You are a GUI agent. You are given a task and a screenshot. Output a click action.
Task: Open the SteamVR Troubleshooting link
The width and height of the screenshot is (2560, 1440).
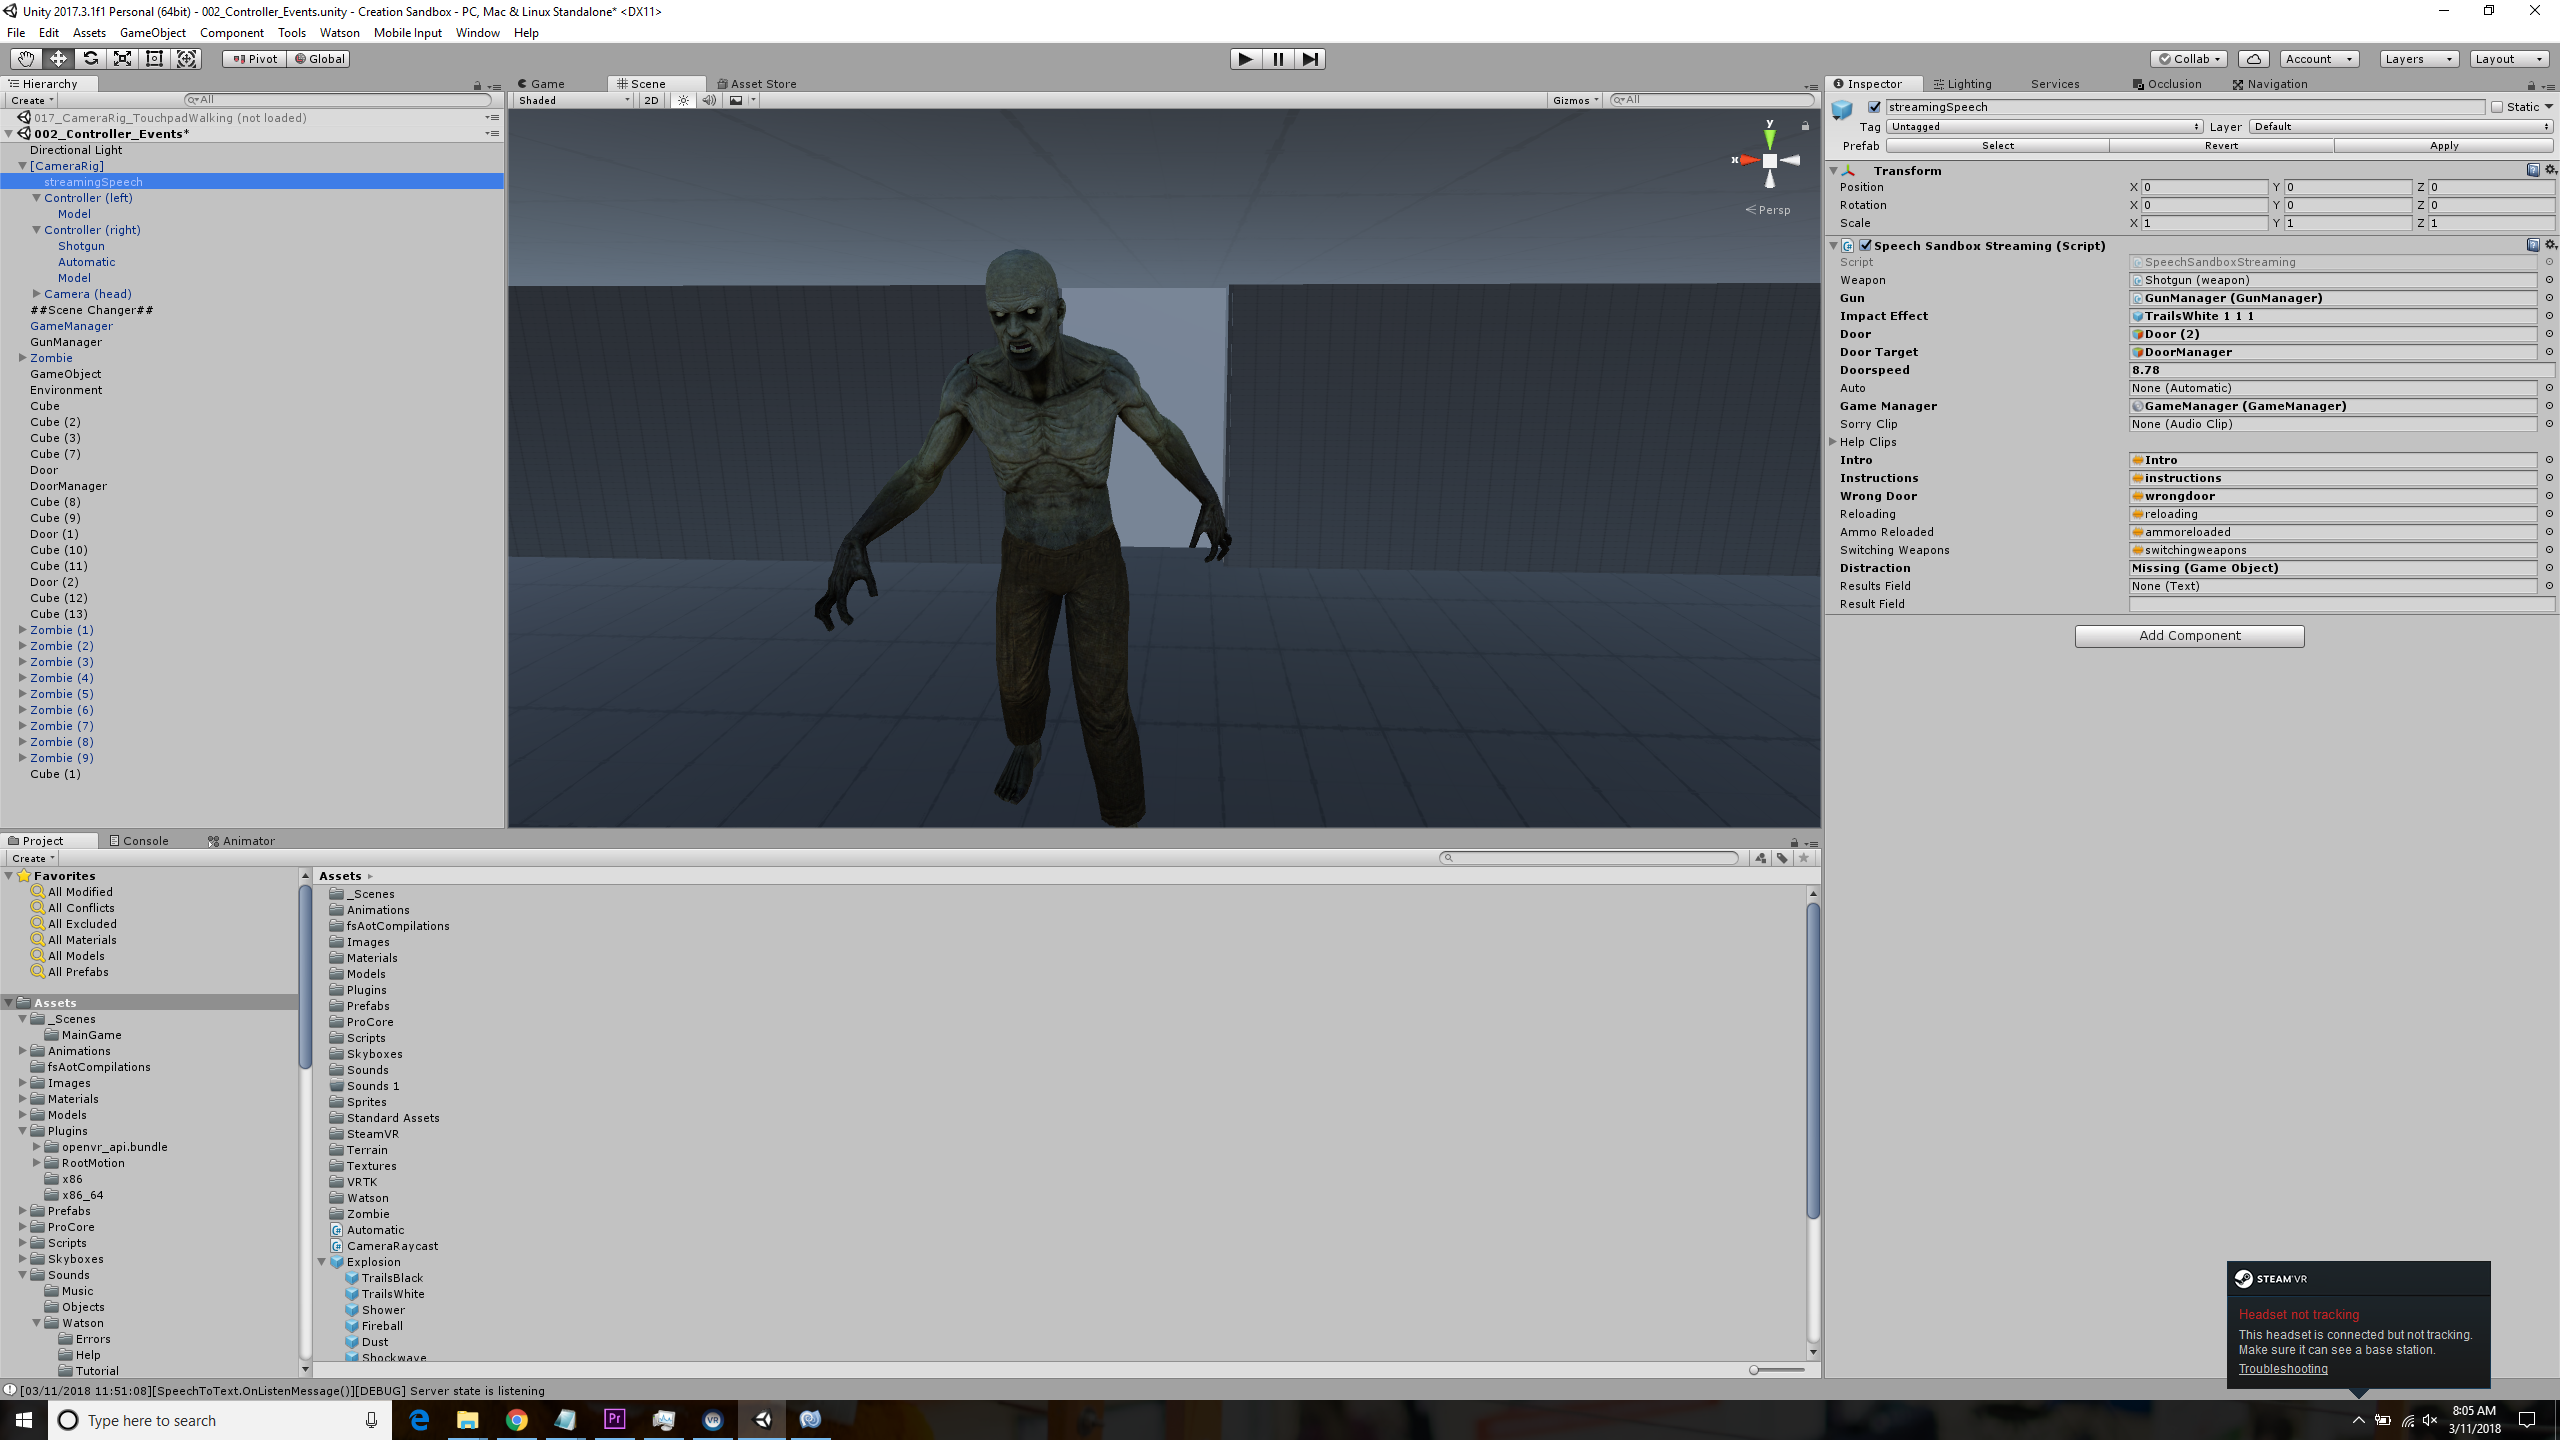2282,1369
